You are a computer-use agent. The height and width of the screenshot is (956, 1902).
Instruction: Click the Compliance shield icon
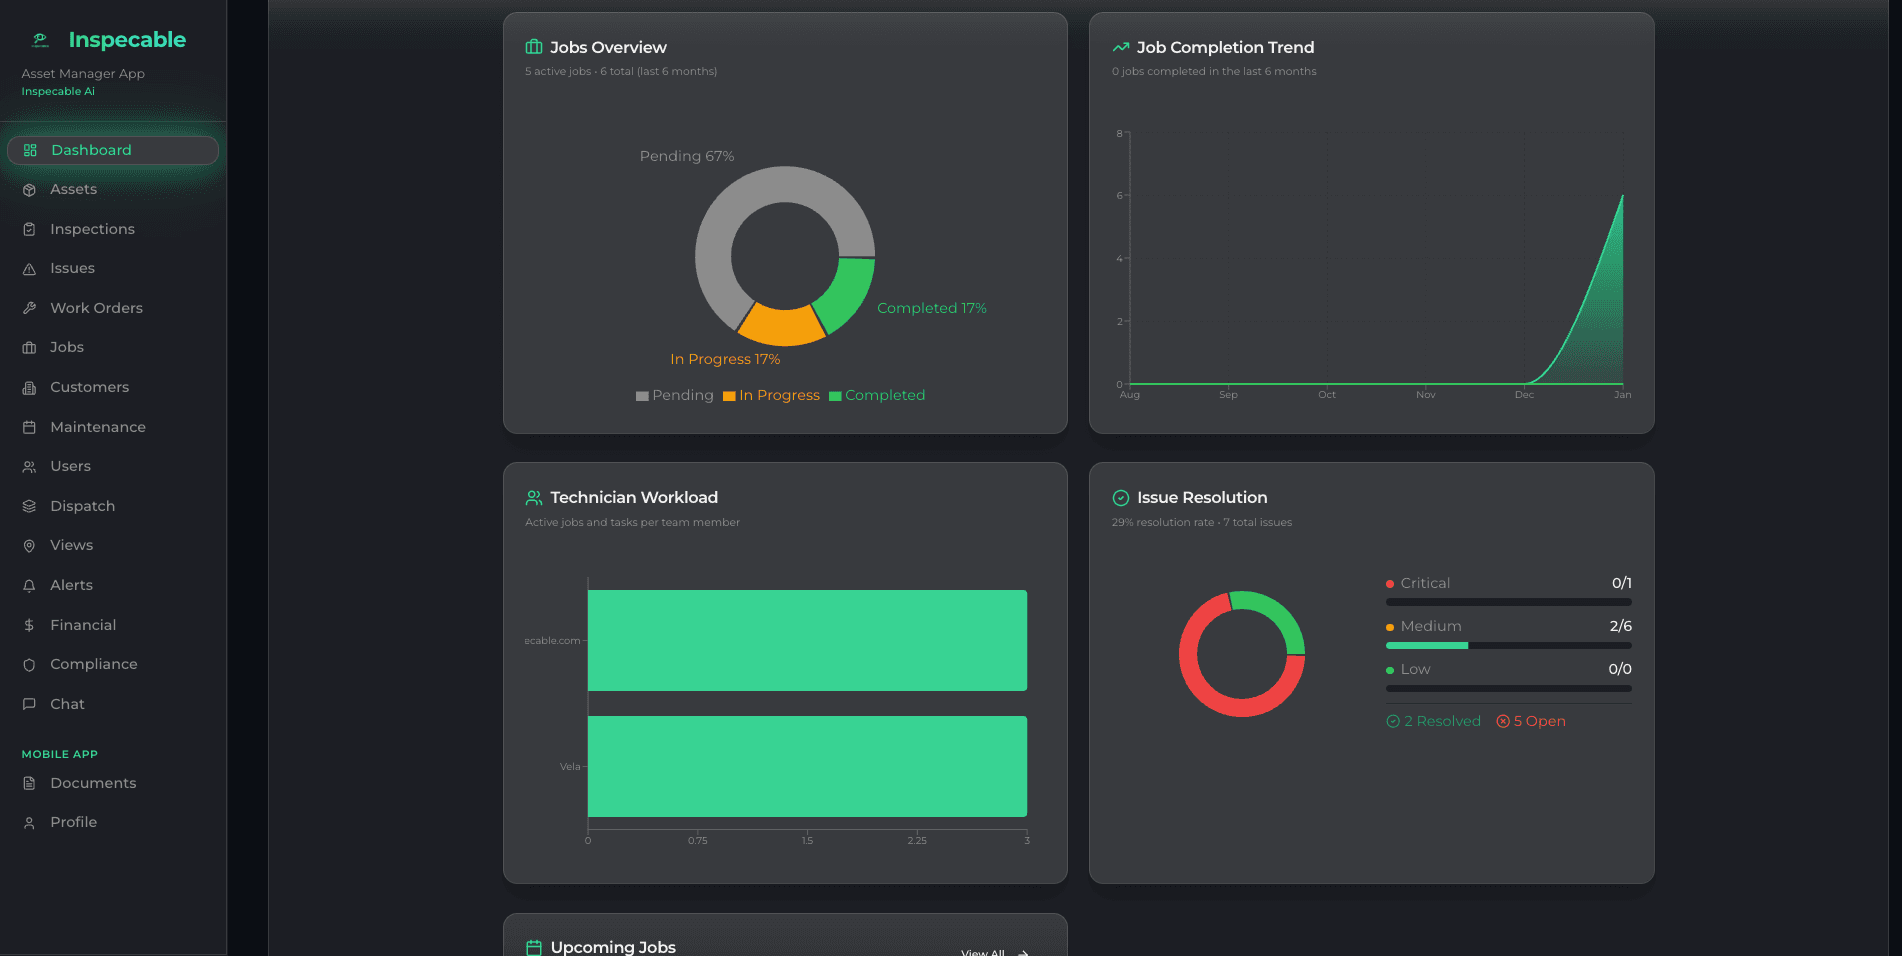29,665
